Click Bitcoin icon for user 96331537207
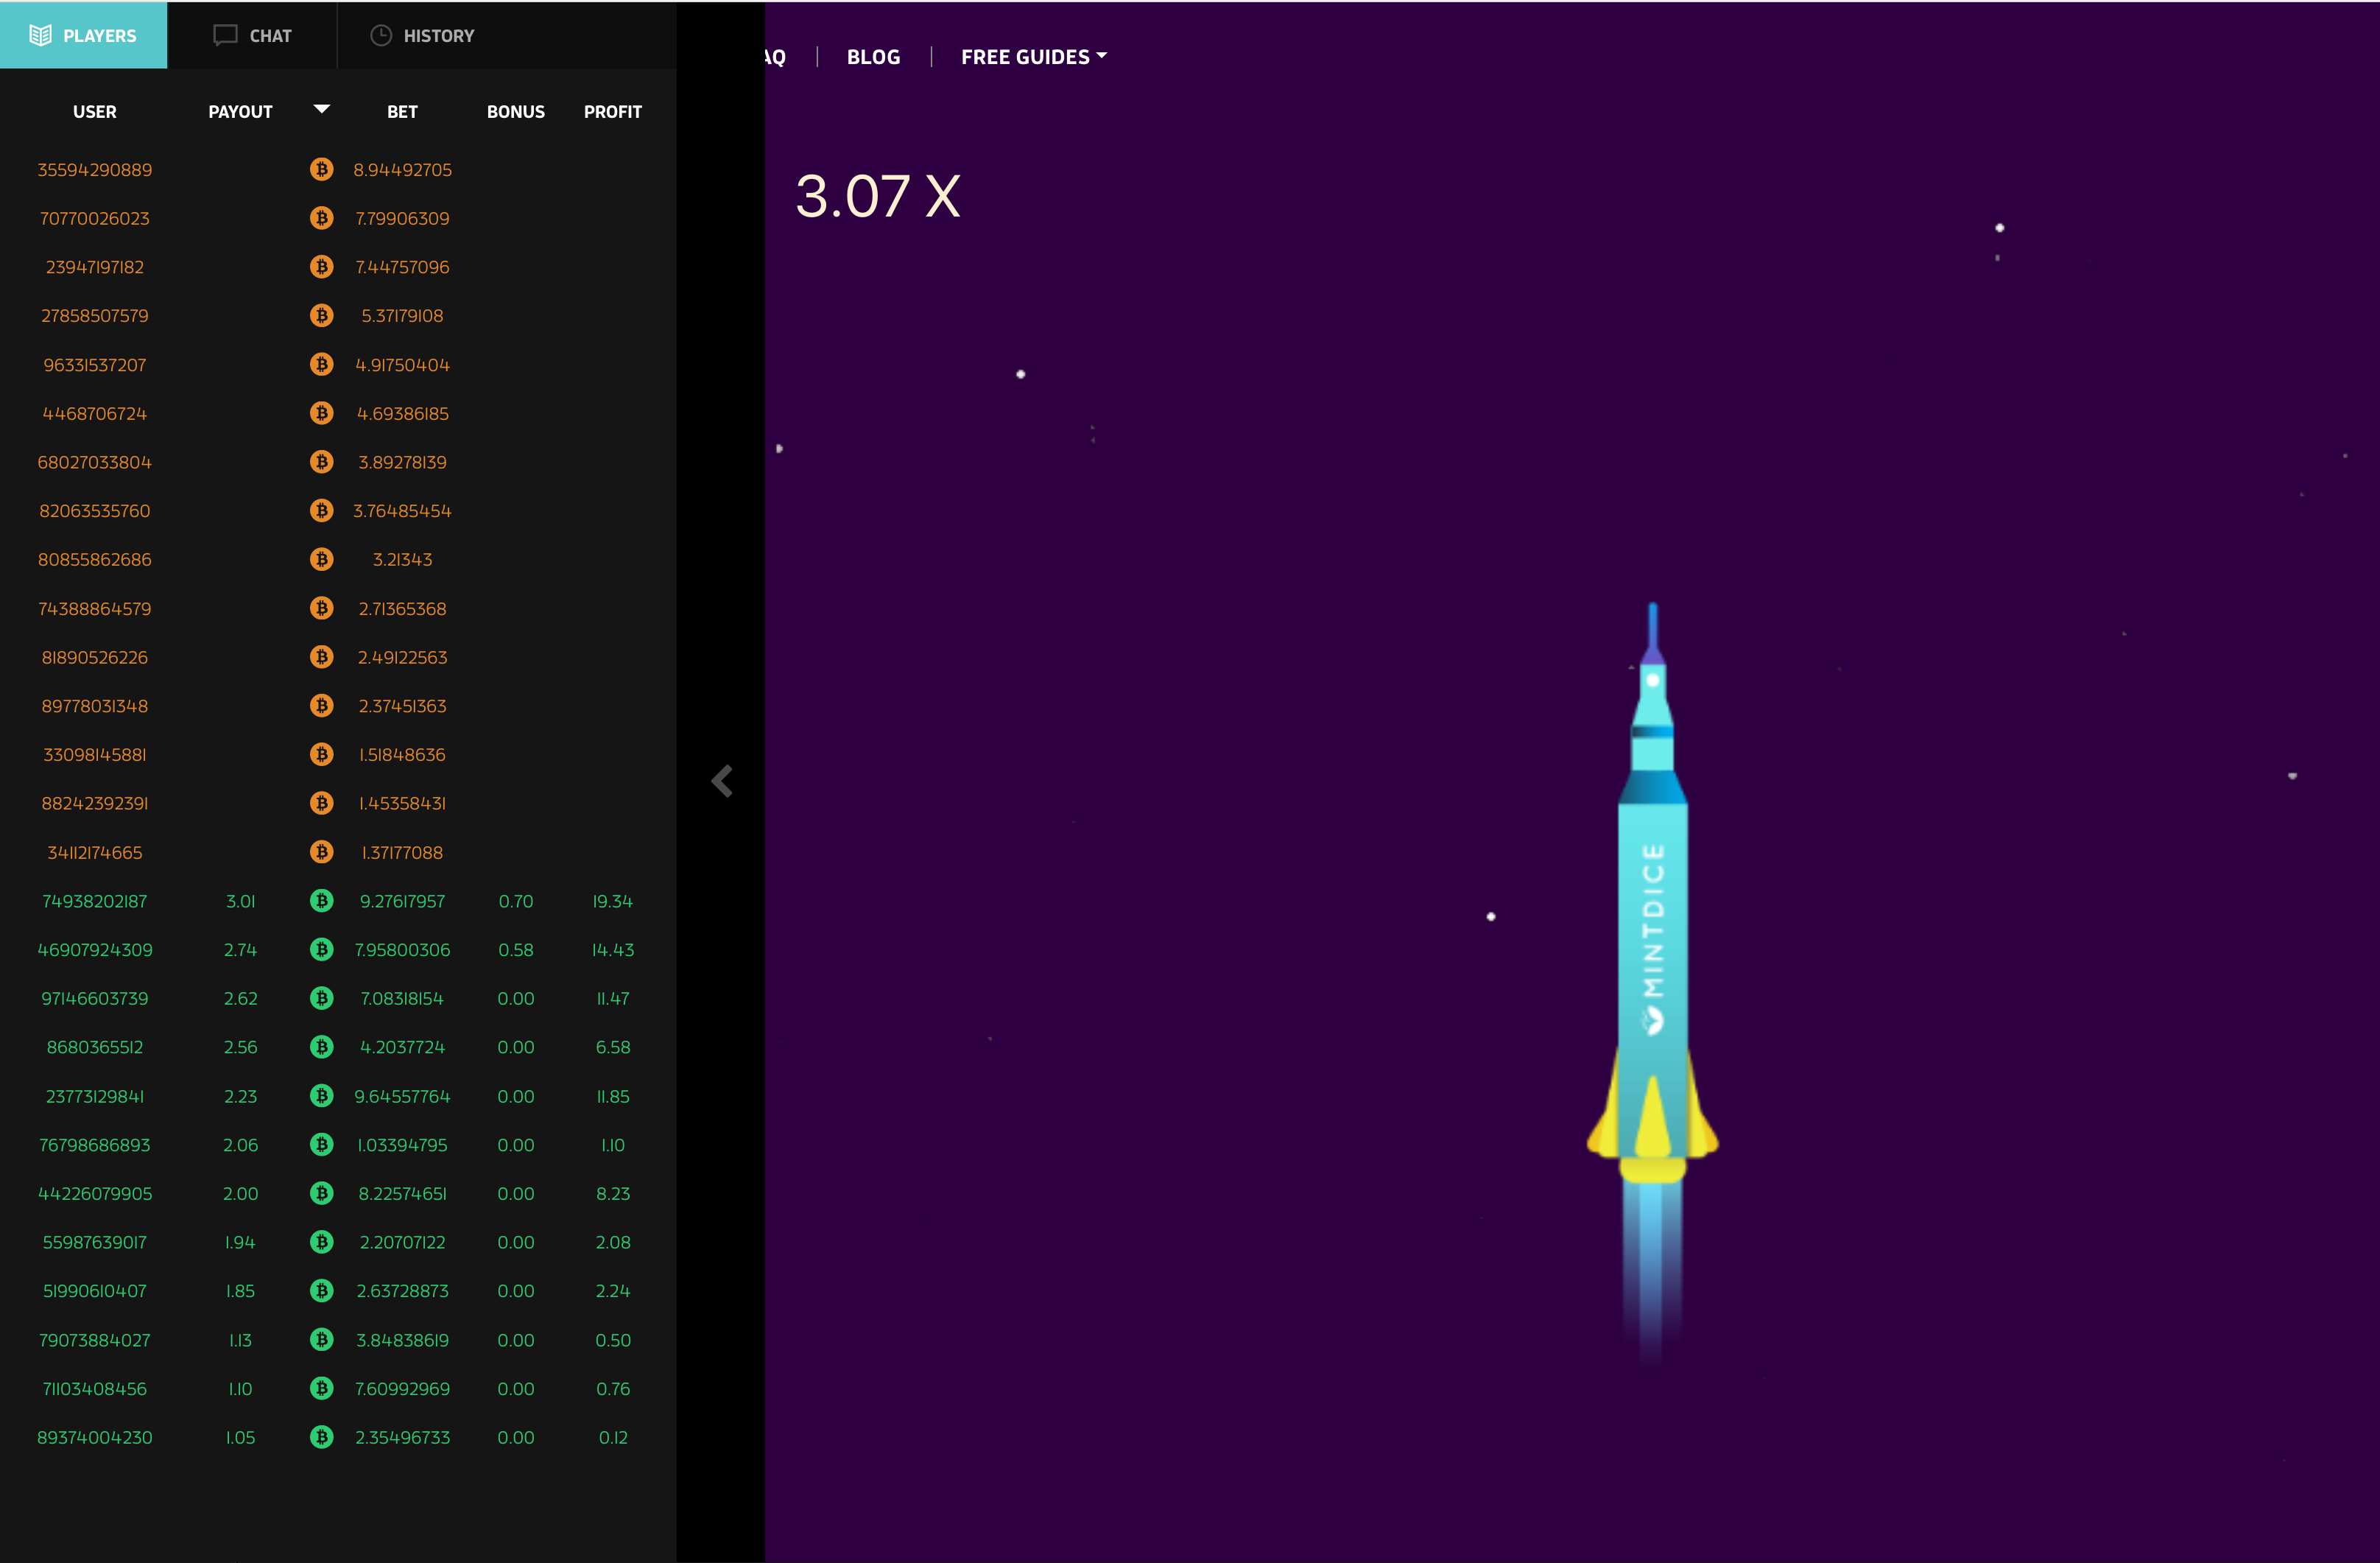The height and width of the screenshot is (1563, 2380). tap(321, 364)
